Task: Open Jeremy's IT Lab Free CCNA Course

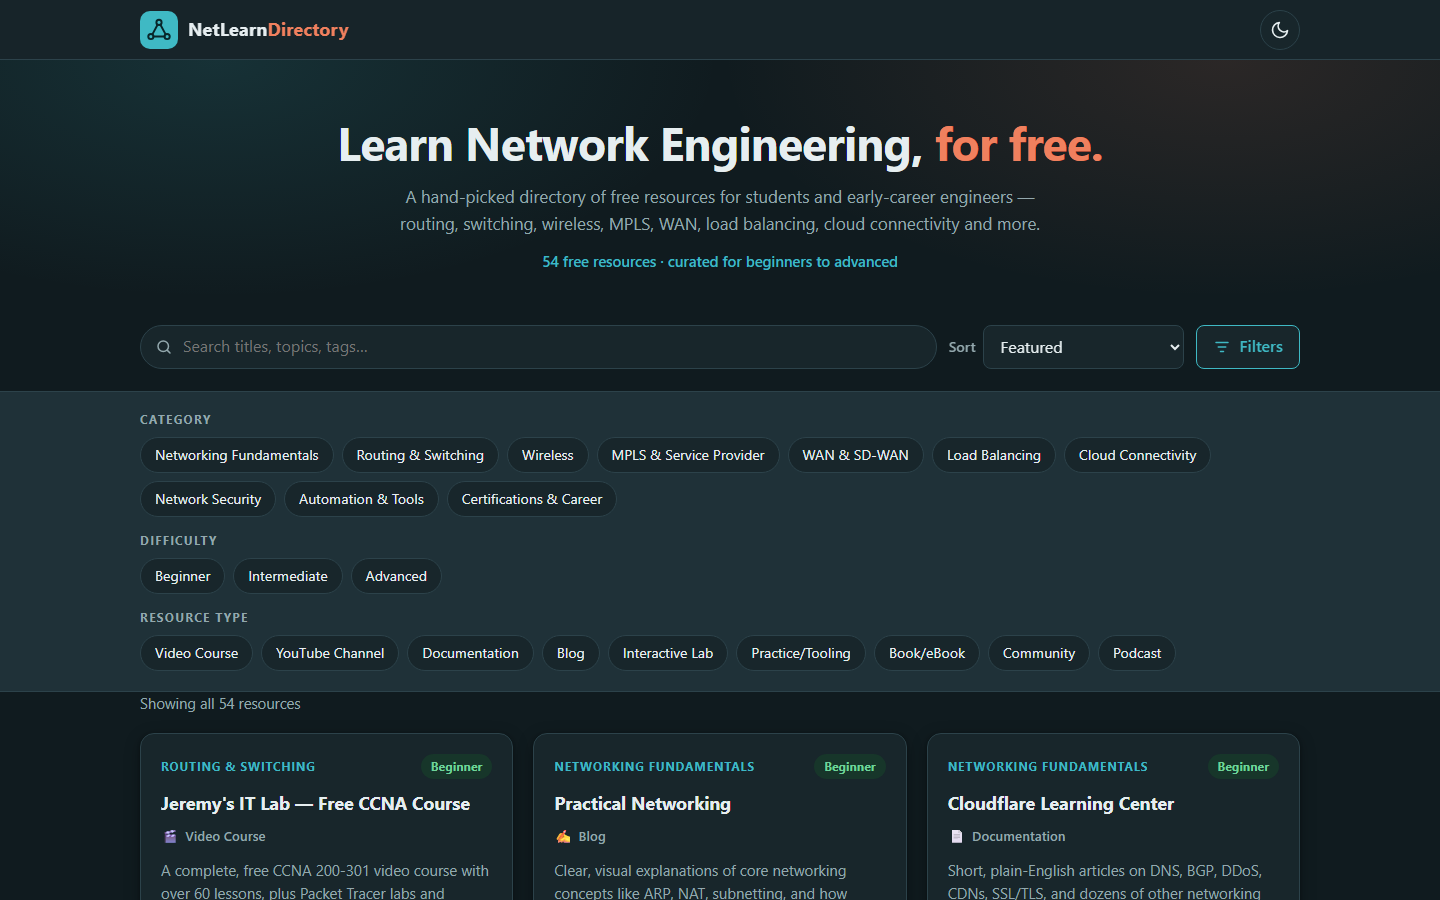Action: 315,804
